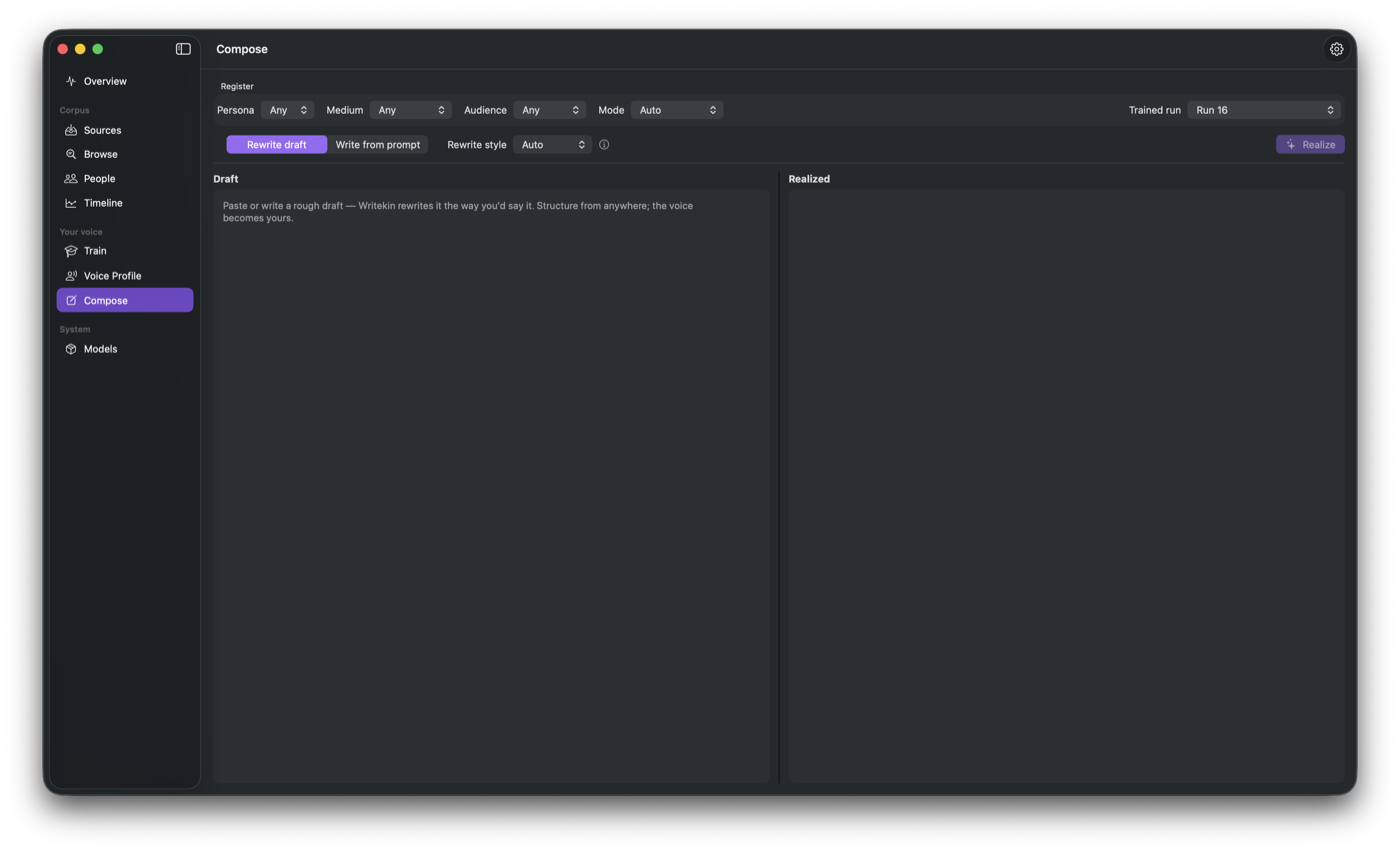Maximize window with green button
The width and height of the screenshot is (1400, 852).
(98, 49)
